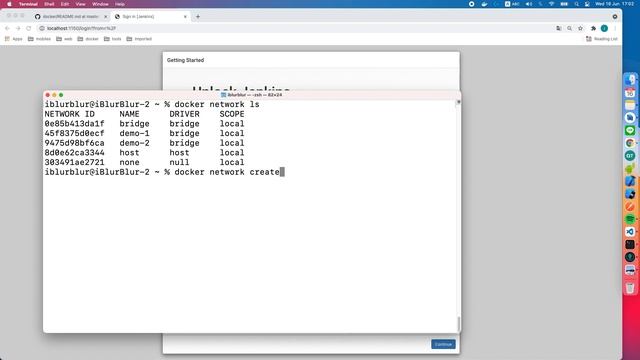Open the docker bookmark folder
This screenshot has width=640, height=360.
pos(88,39)
